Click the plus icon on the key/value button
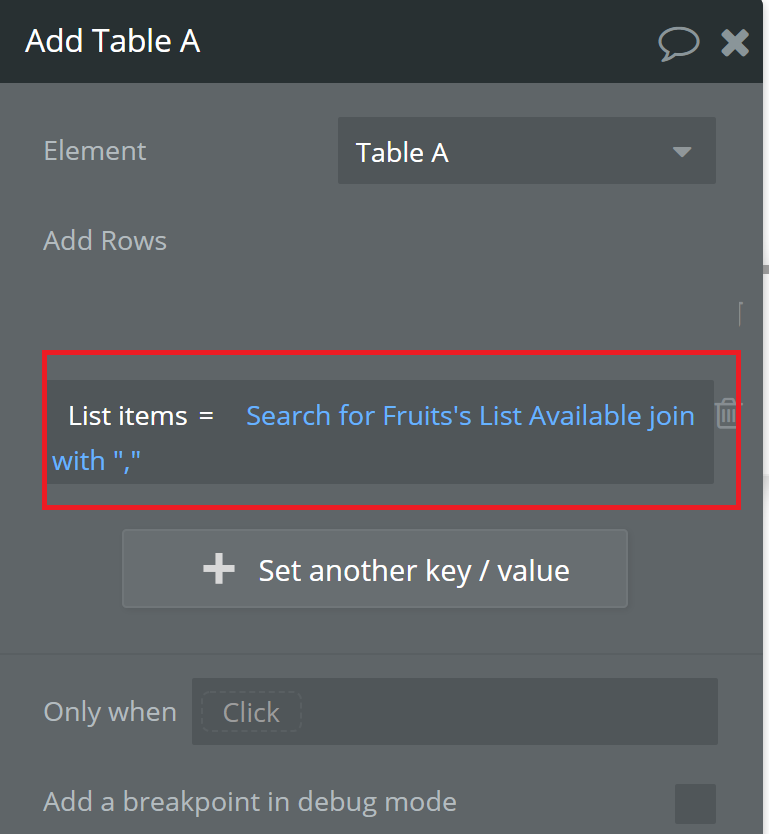Image resolution: width=769 pixels, height=834 pixels. 219,569
